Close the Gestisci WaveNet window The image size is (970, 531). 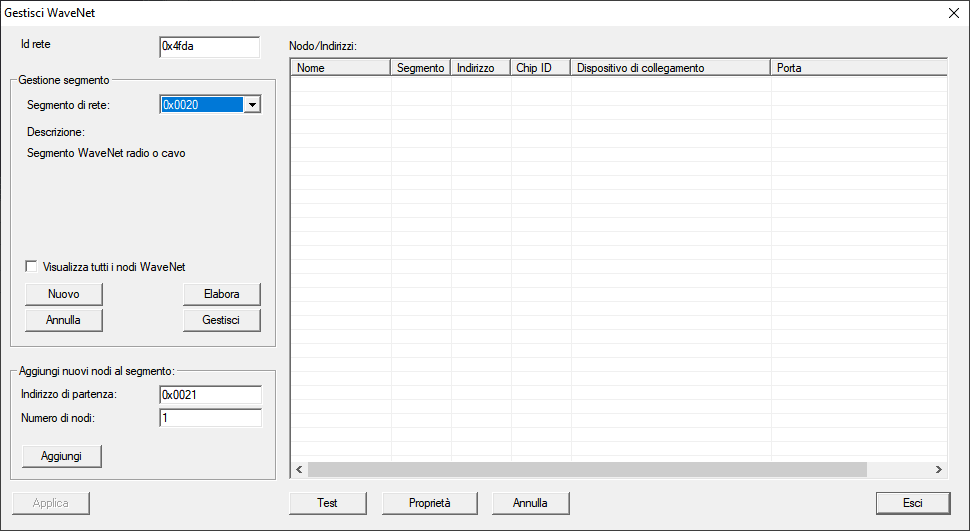click(952, 13)
